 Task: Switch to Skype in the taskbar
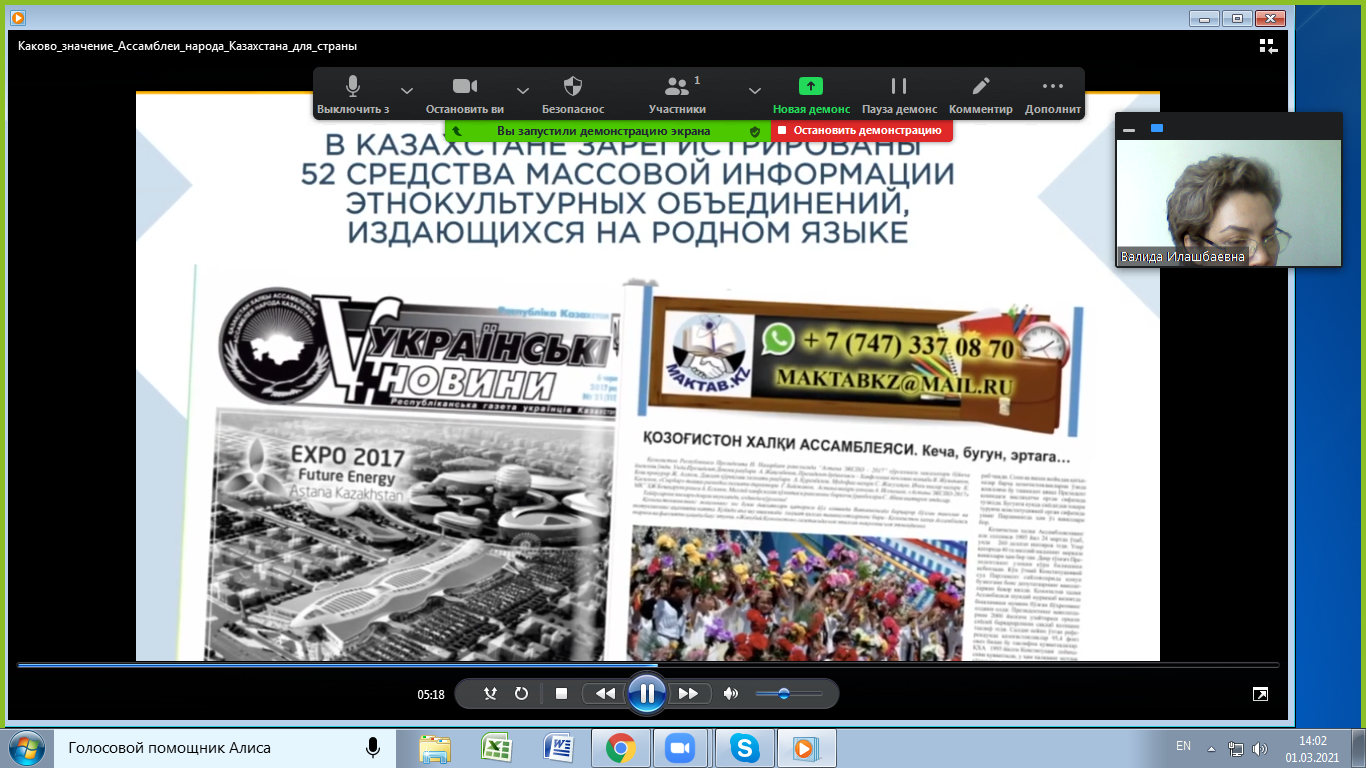[743, 748]
